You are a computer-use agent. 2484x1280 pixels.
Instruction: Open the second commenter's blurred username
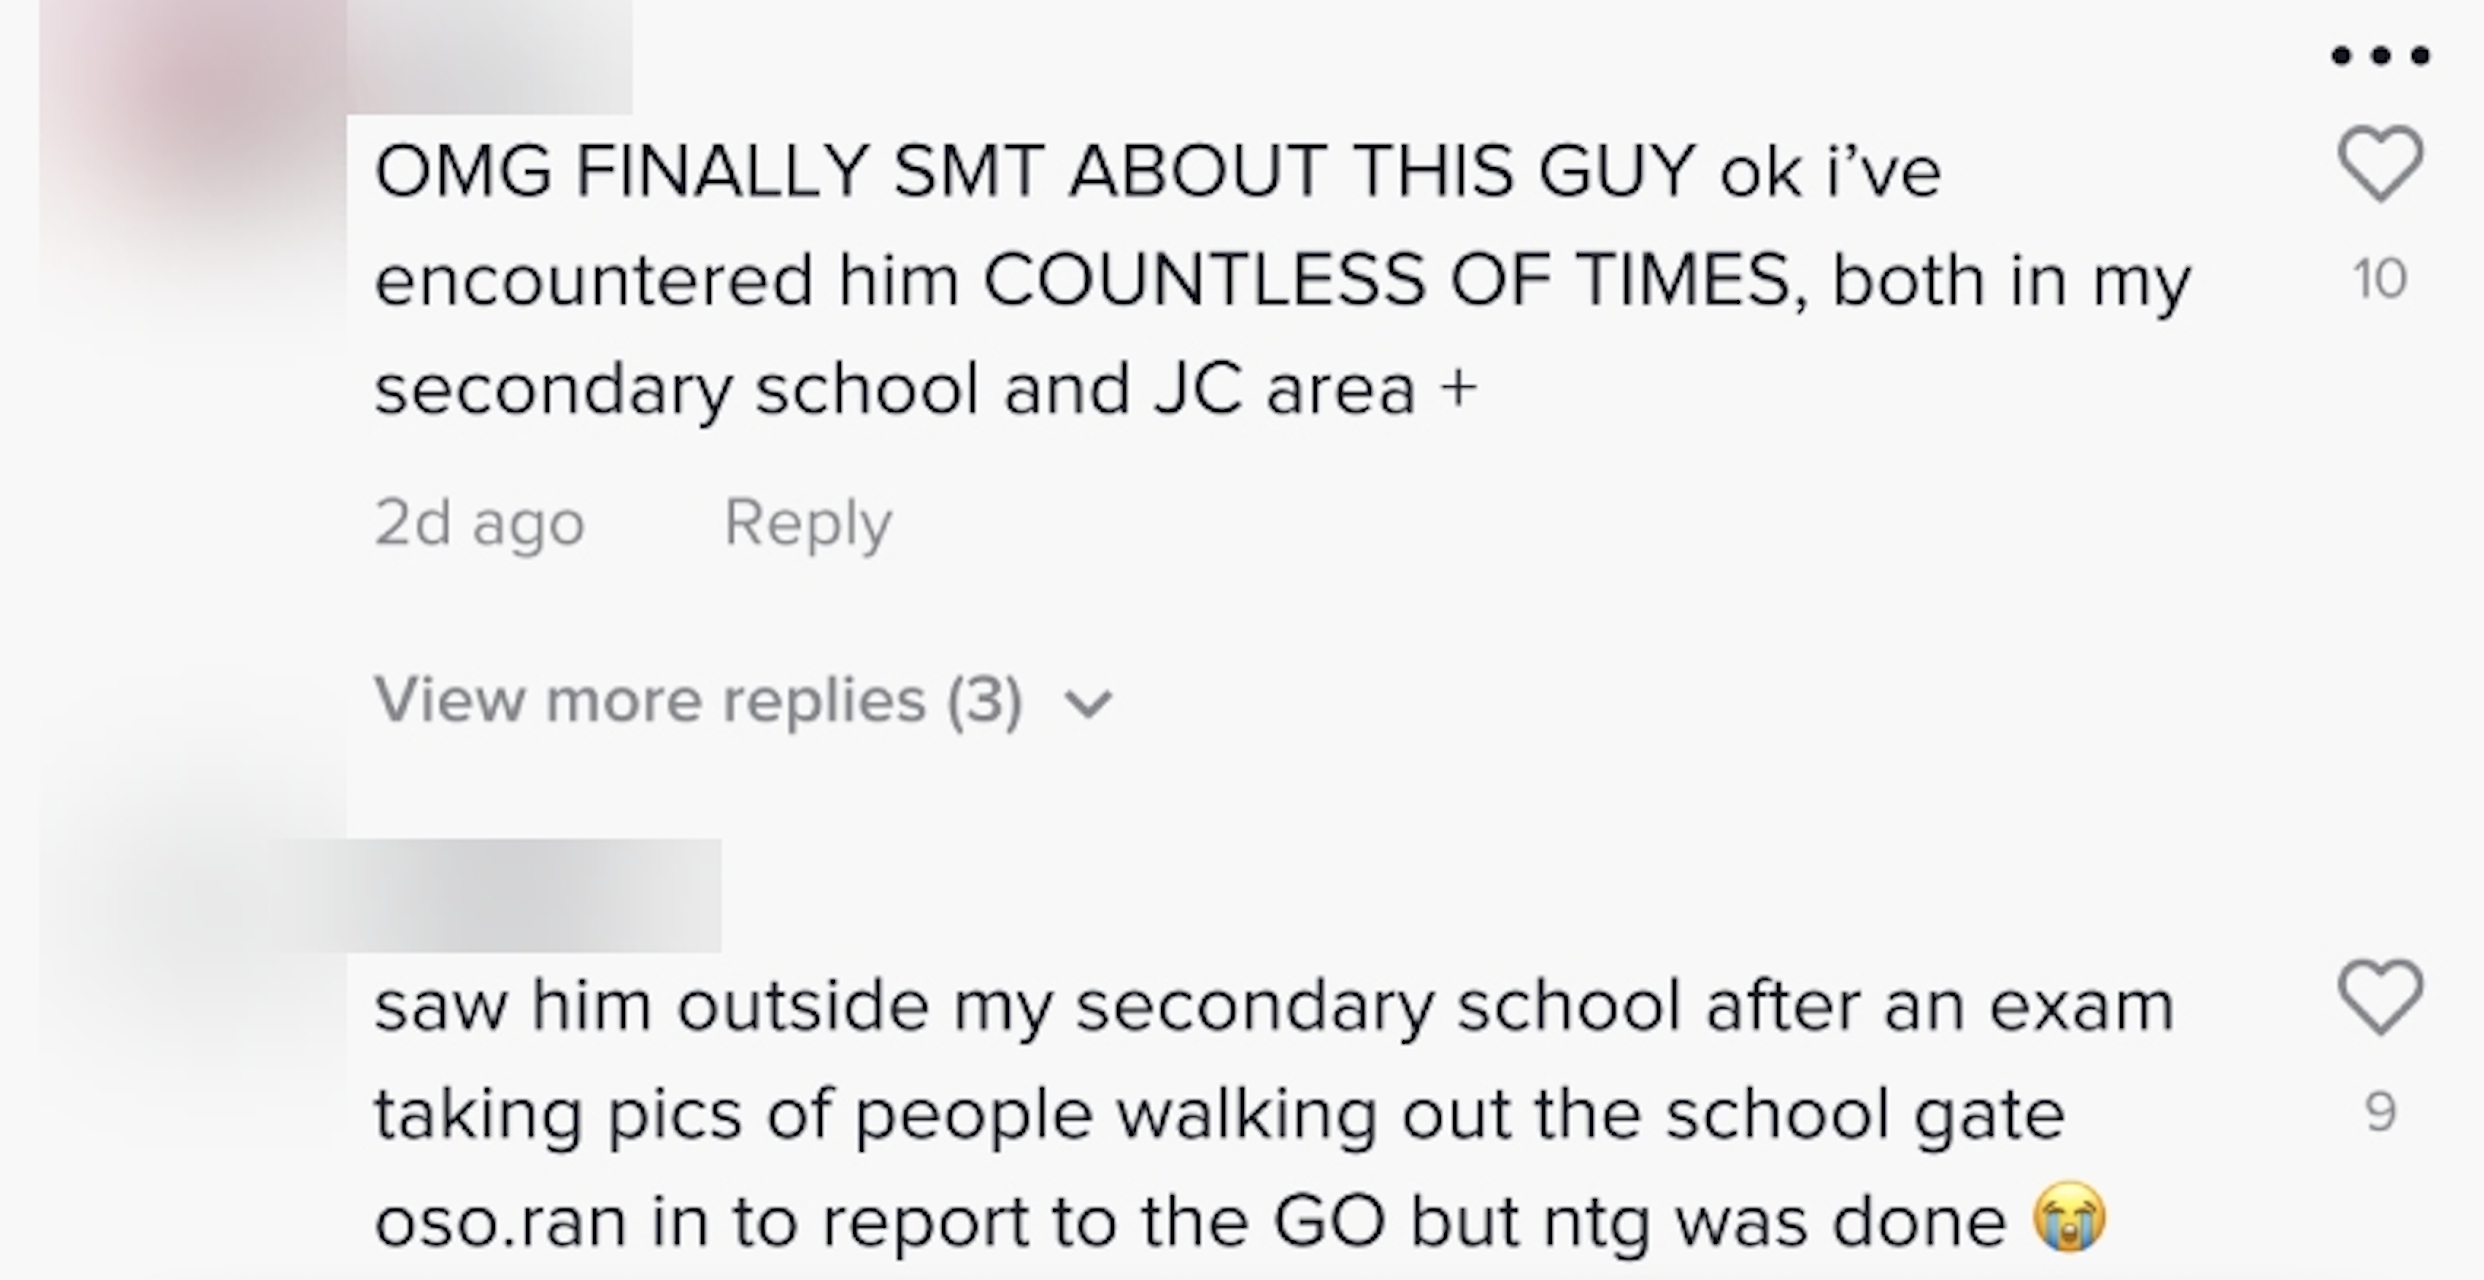click(535, 896)
